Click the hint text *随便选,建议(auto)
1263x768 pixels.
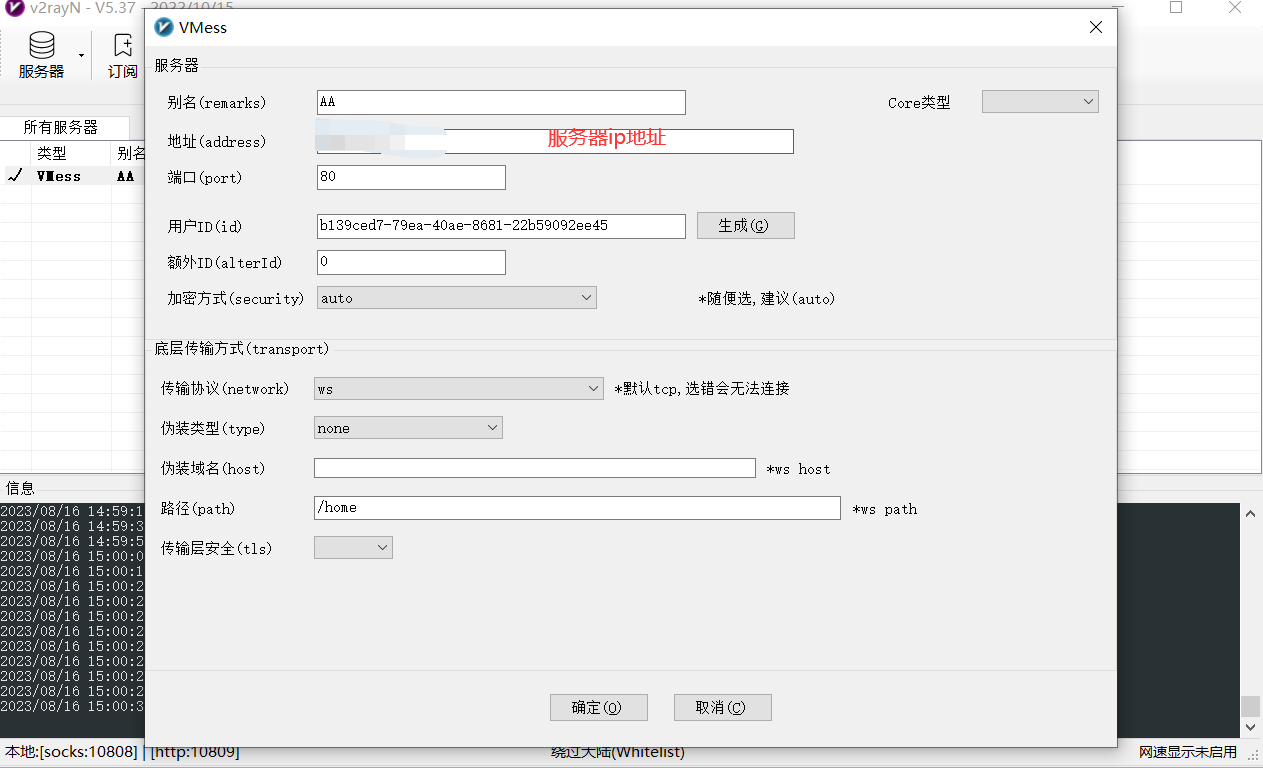click(766, 299)
